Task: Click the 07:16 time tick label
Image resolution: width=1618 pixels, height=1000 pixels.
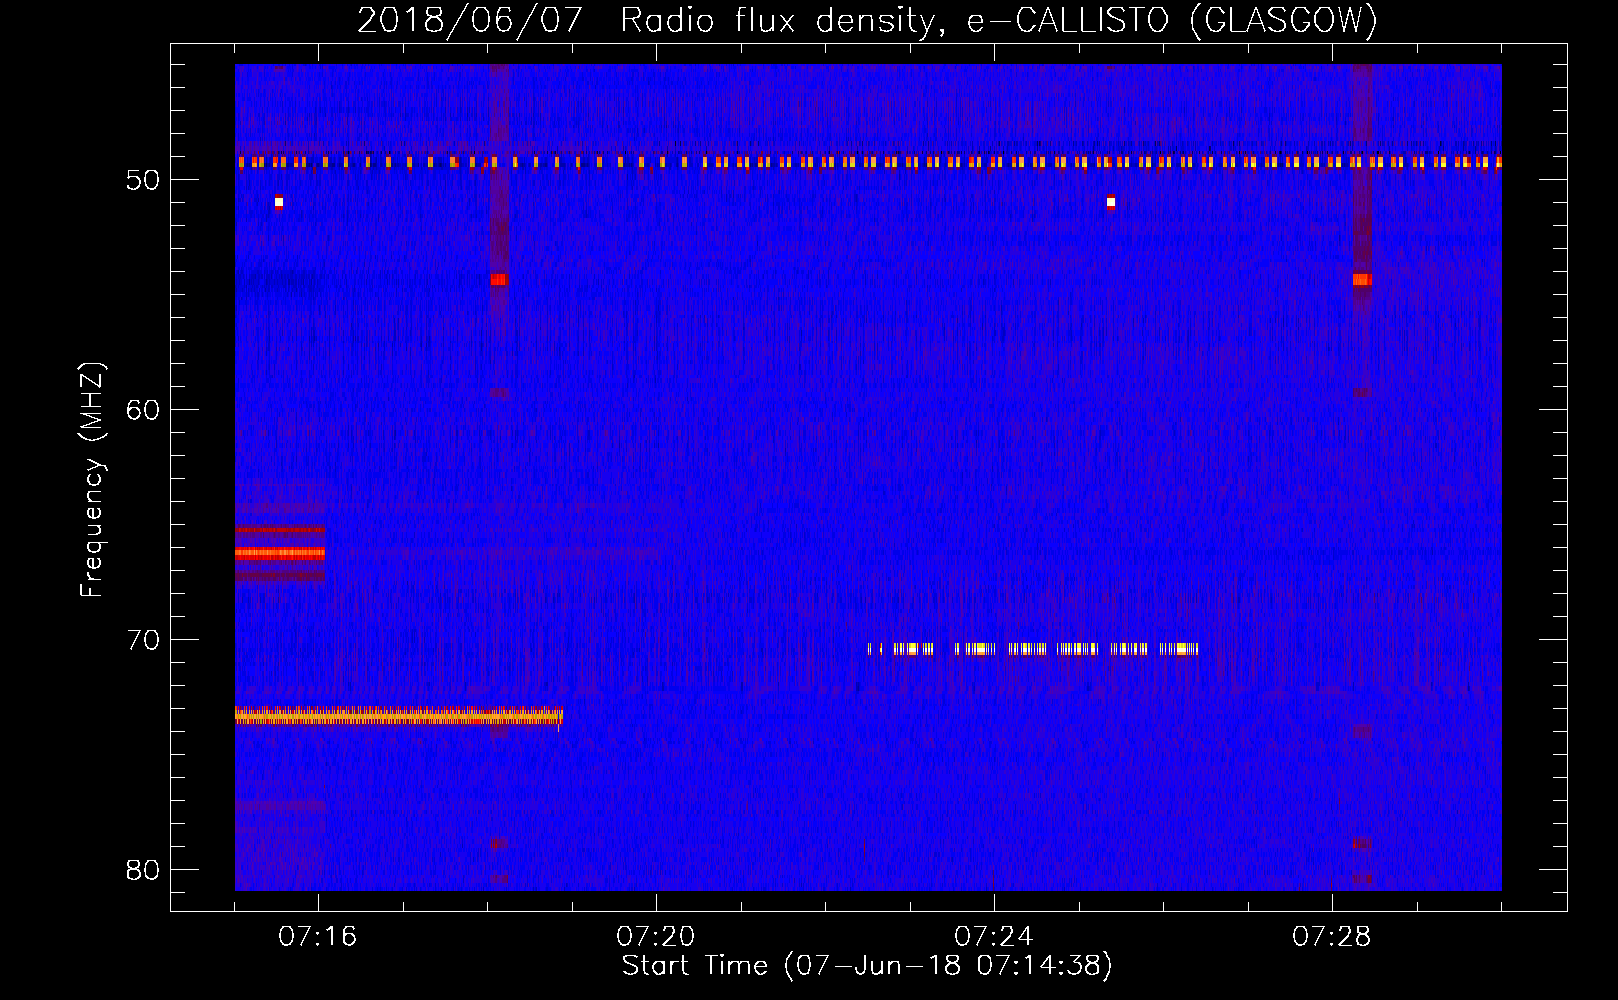Action: coord(318,937)
